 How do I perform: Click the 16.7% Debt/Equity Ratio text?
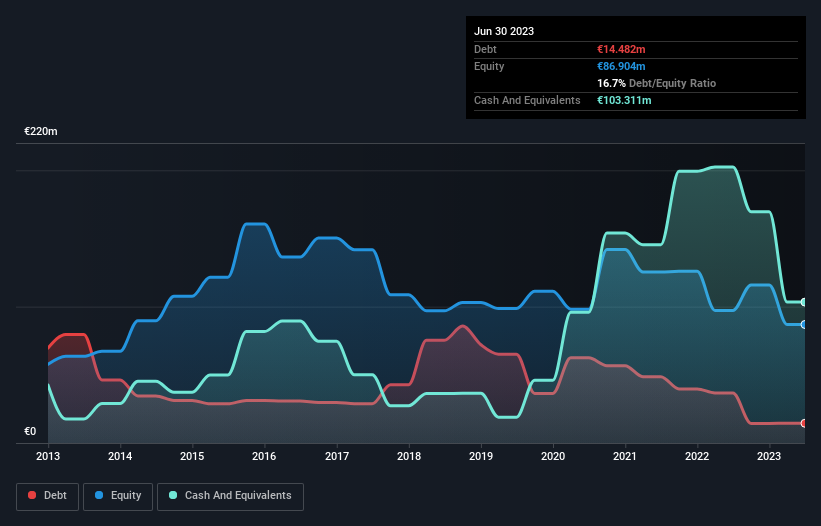click(657, 83)
